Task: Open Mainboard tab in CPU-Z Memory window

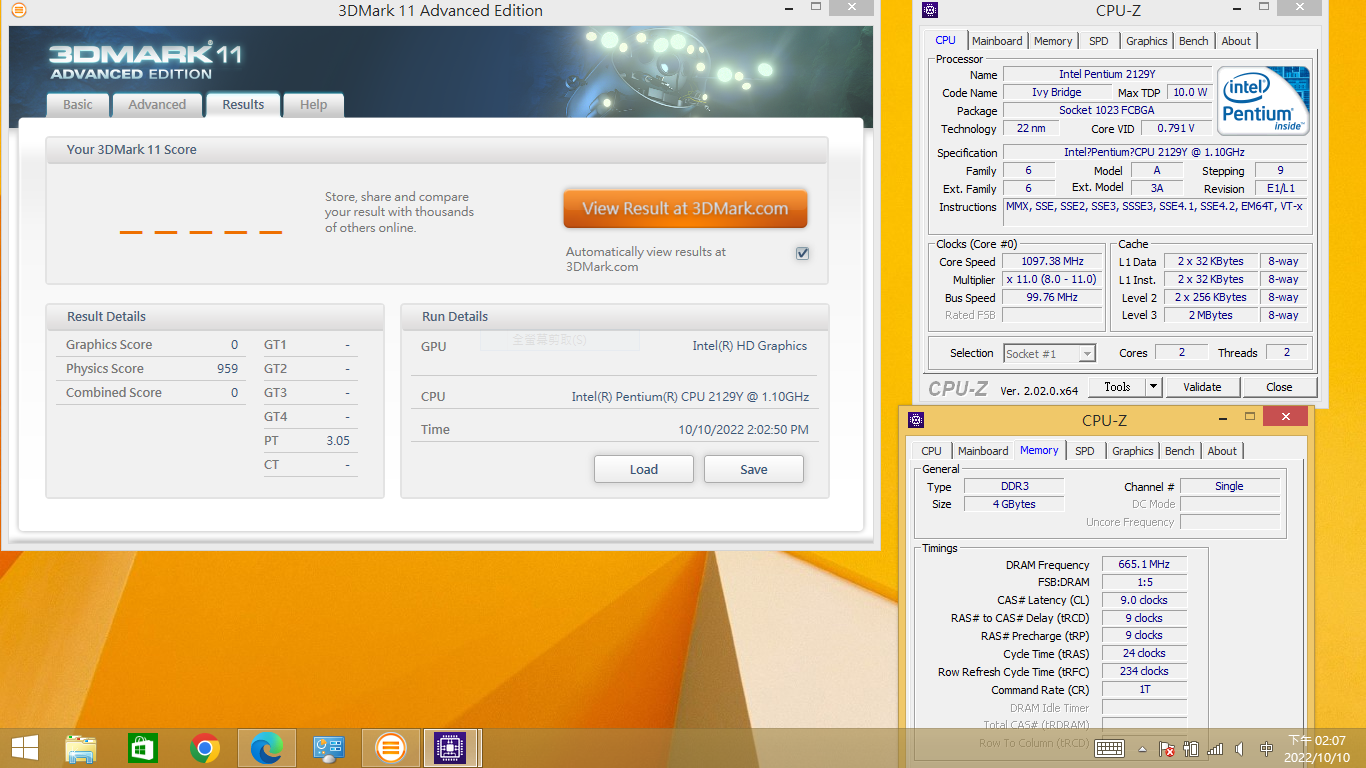Action: click(983, 451)
